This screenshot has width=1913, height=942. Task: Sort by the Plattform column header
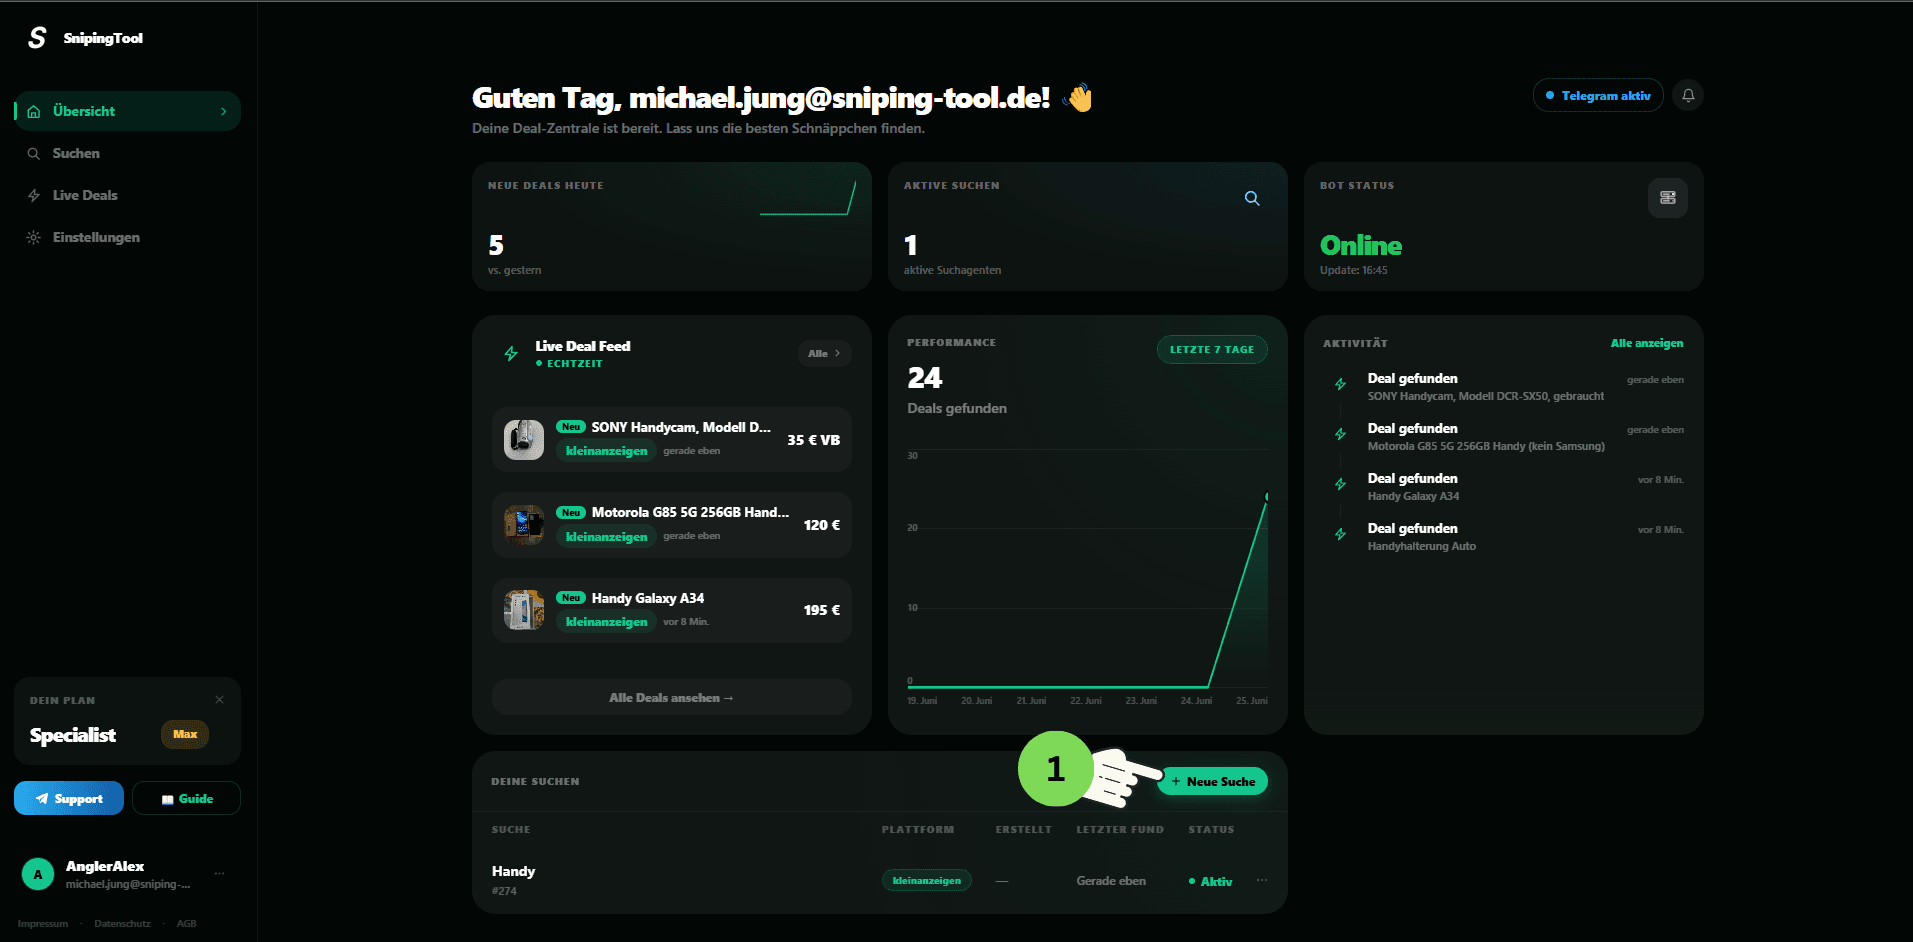[x=918, y=829]
